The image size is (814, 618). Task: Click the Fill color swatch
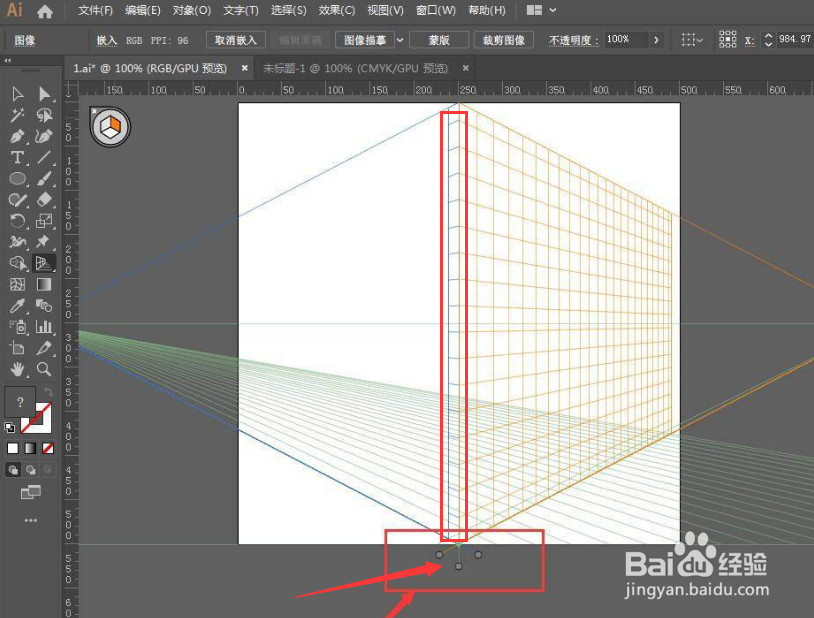click(20, 401)
